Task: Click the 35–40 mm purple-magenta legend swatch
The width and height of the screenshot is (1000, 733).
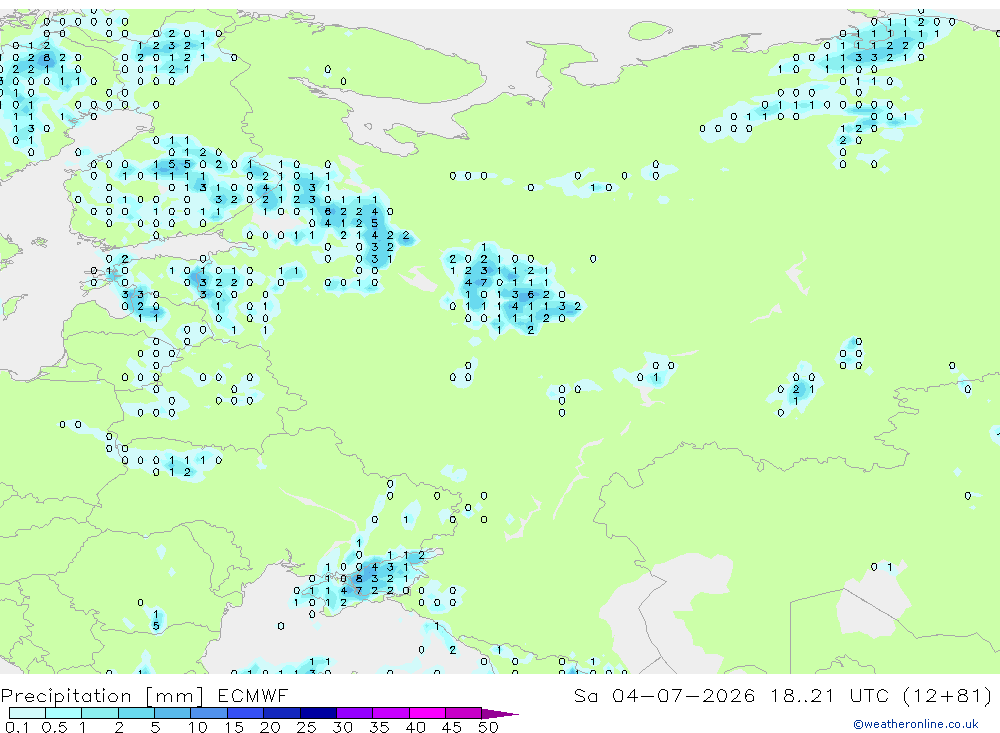Action: click(391, 713)
